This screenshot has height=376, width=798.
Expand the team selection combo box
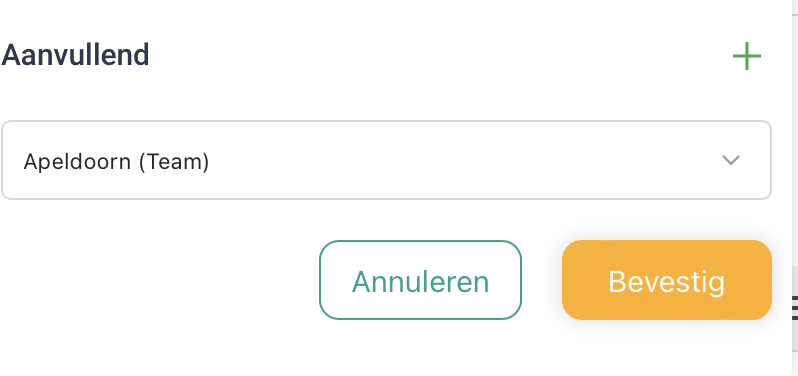click(386, 160)
